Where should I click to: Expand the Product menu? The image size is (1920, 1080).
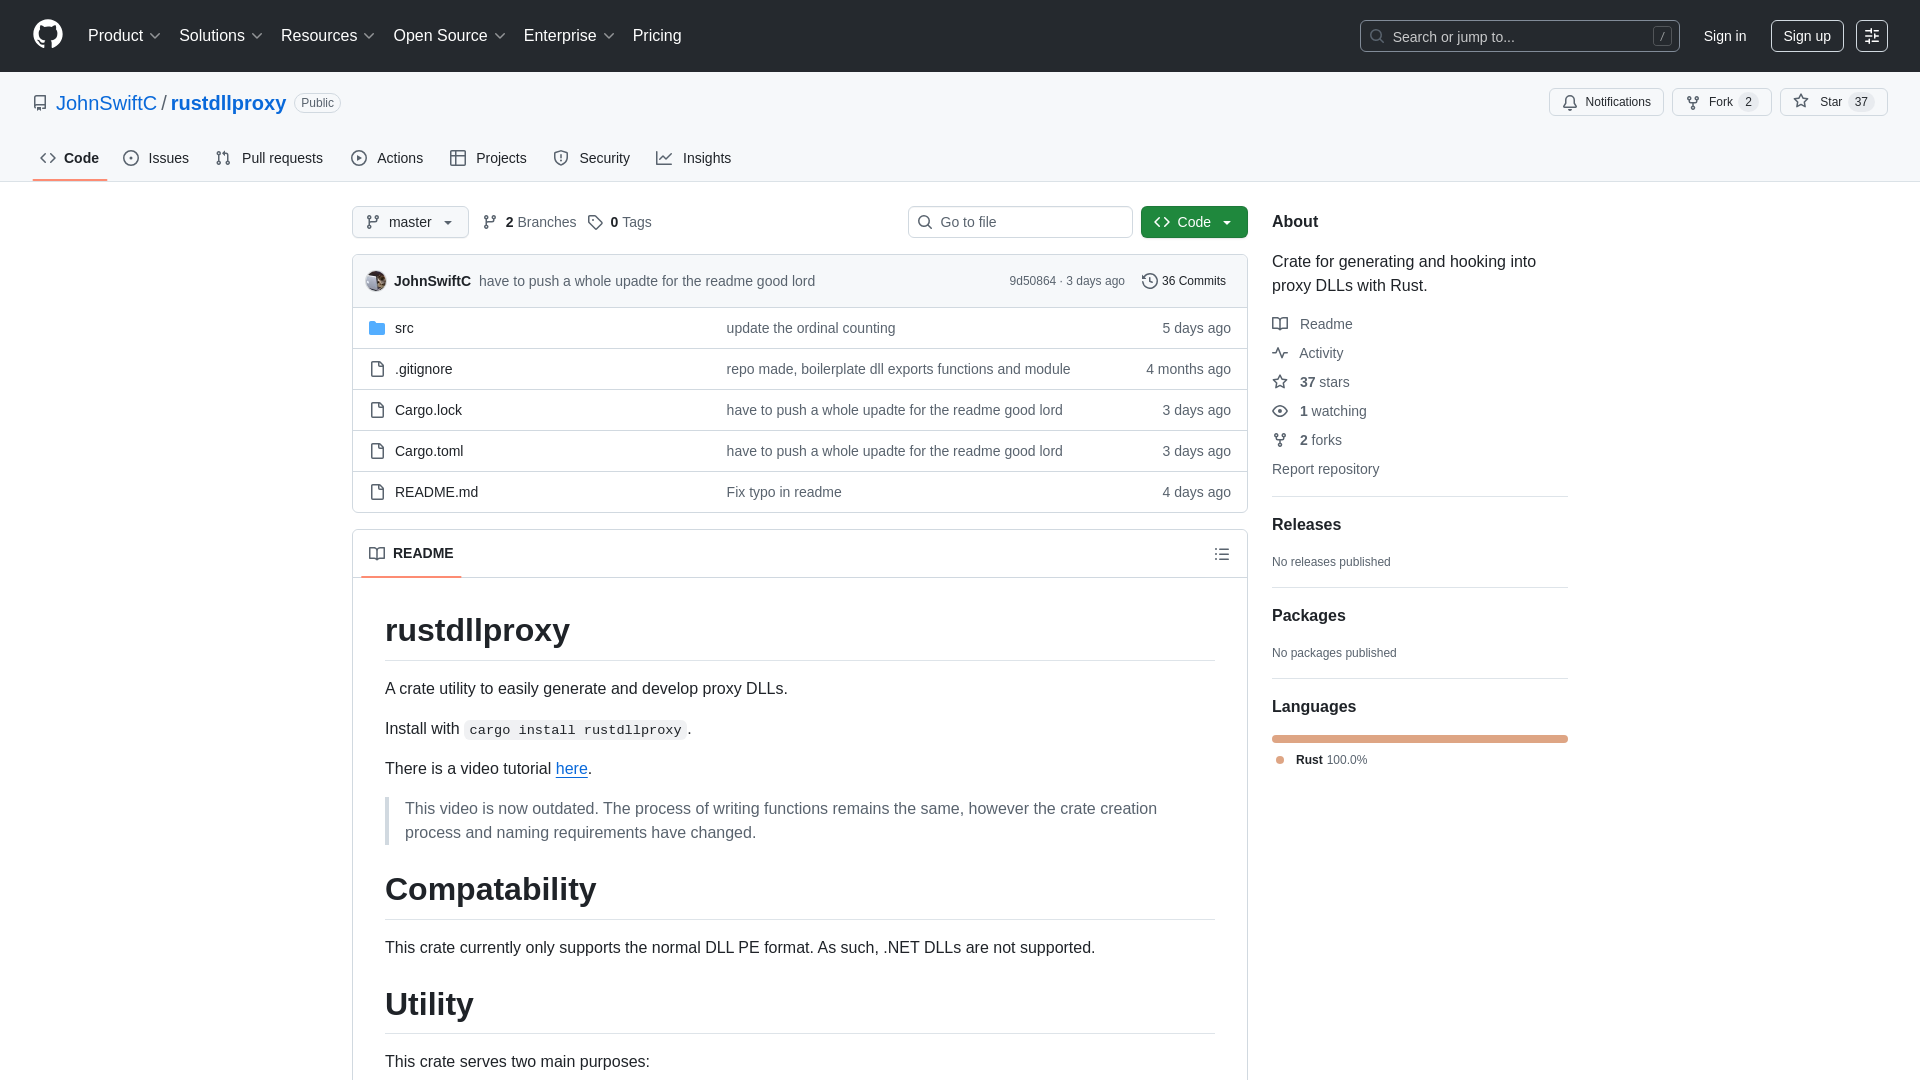tap(124, 36)
